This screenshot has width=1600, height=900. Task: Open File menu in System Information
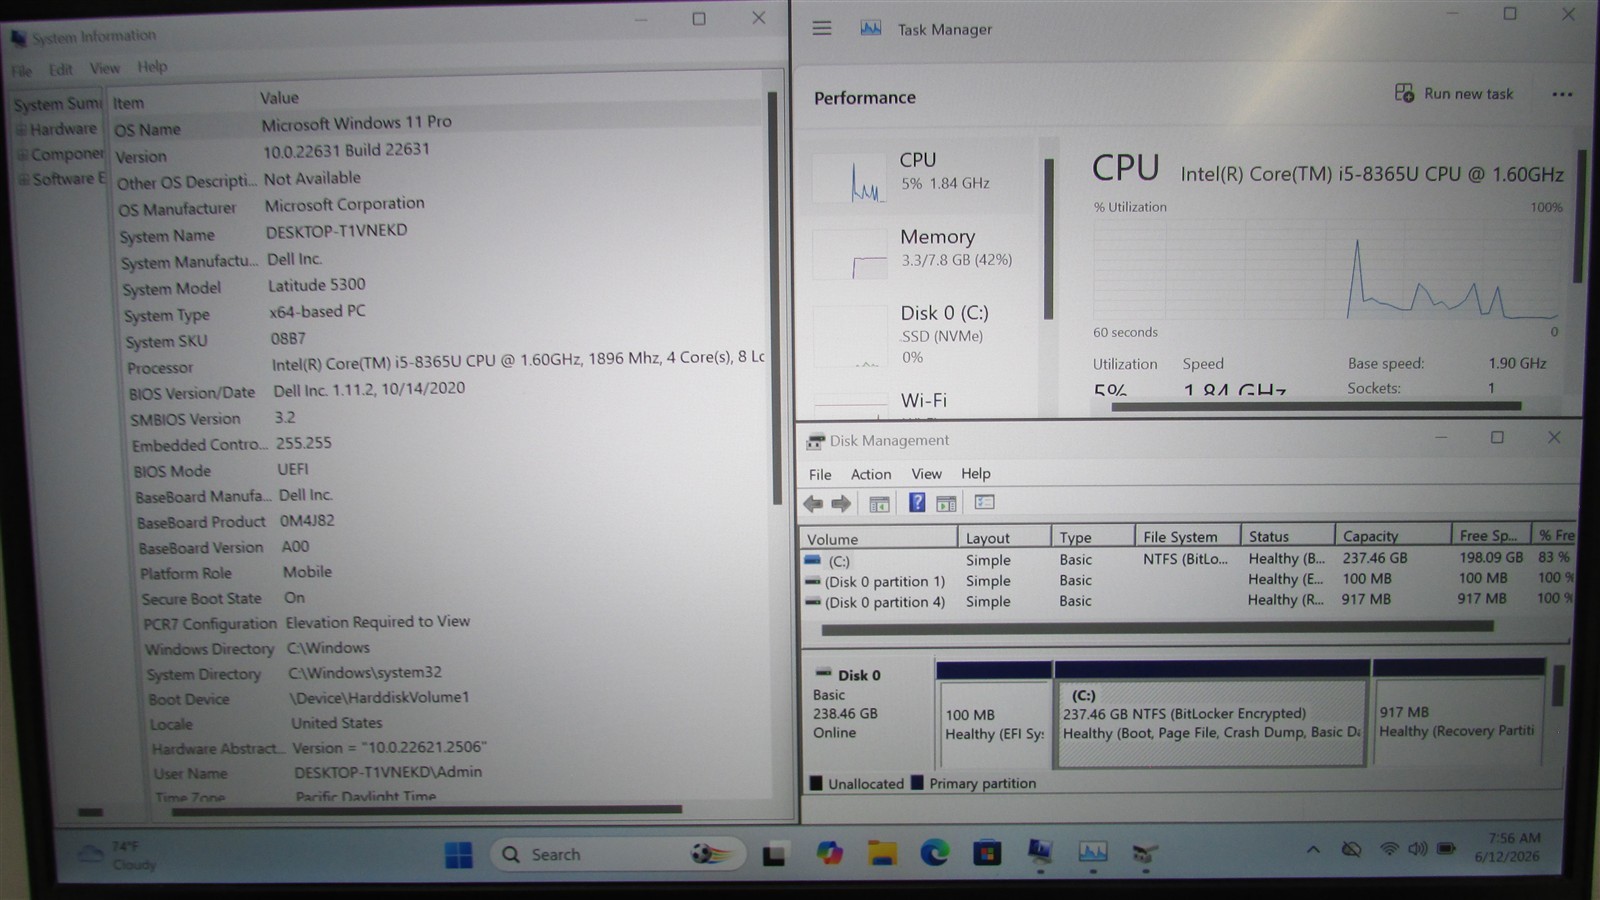coord(22,70)
